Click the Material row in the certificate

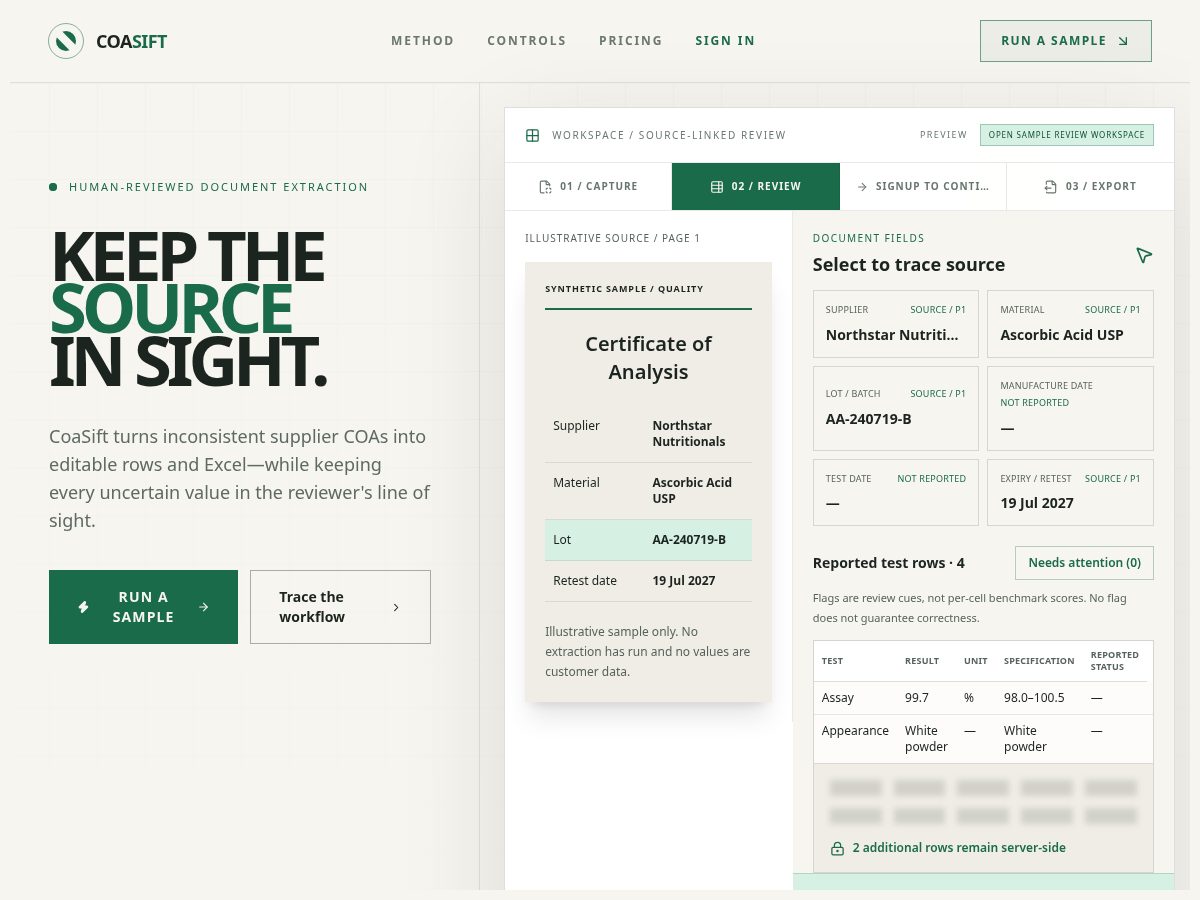click(648, 491)
